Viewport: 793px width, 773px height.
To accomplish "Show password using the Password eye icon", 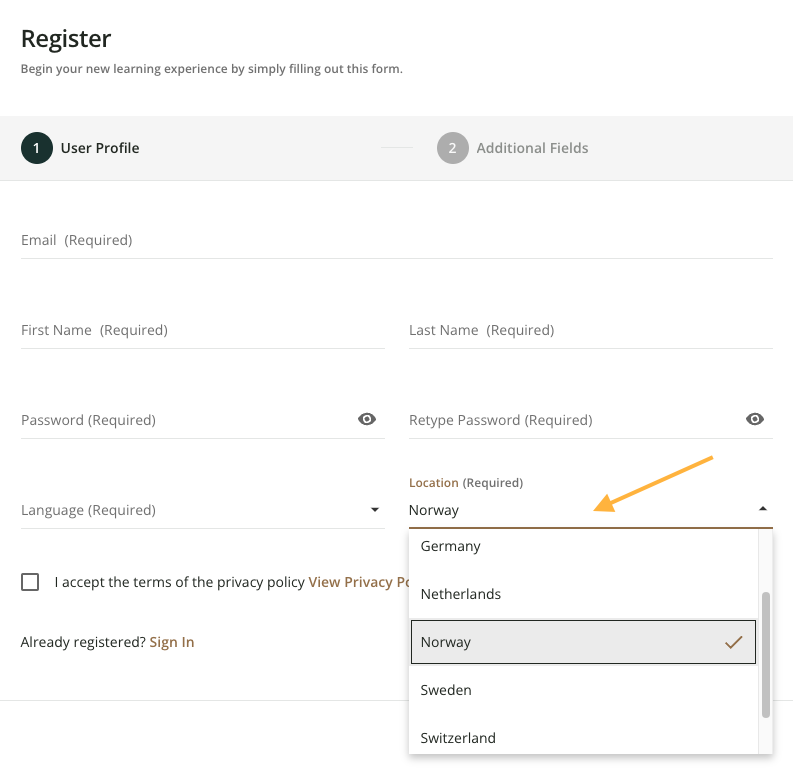I will pyautogui.click(x=367, y=419).
